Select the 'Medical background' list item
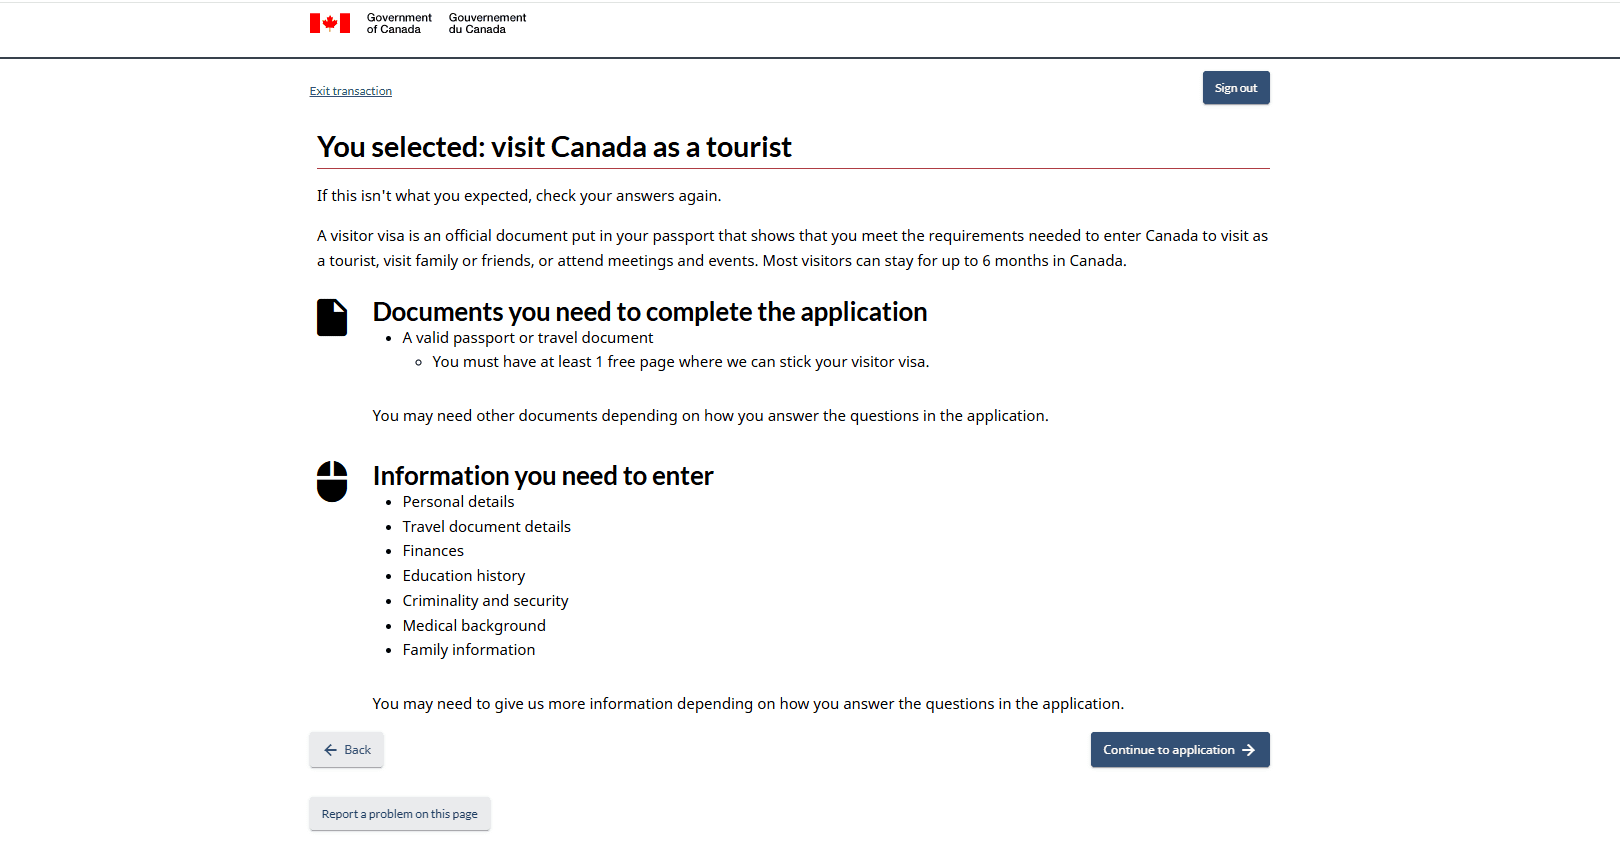Viewport: 1620px width, 855px height. point(474,625)
